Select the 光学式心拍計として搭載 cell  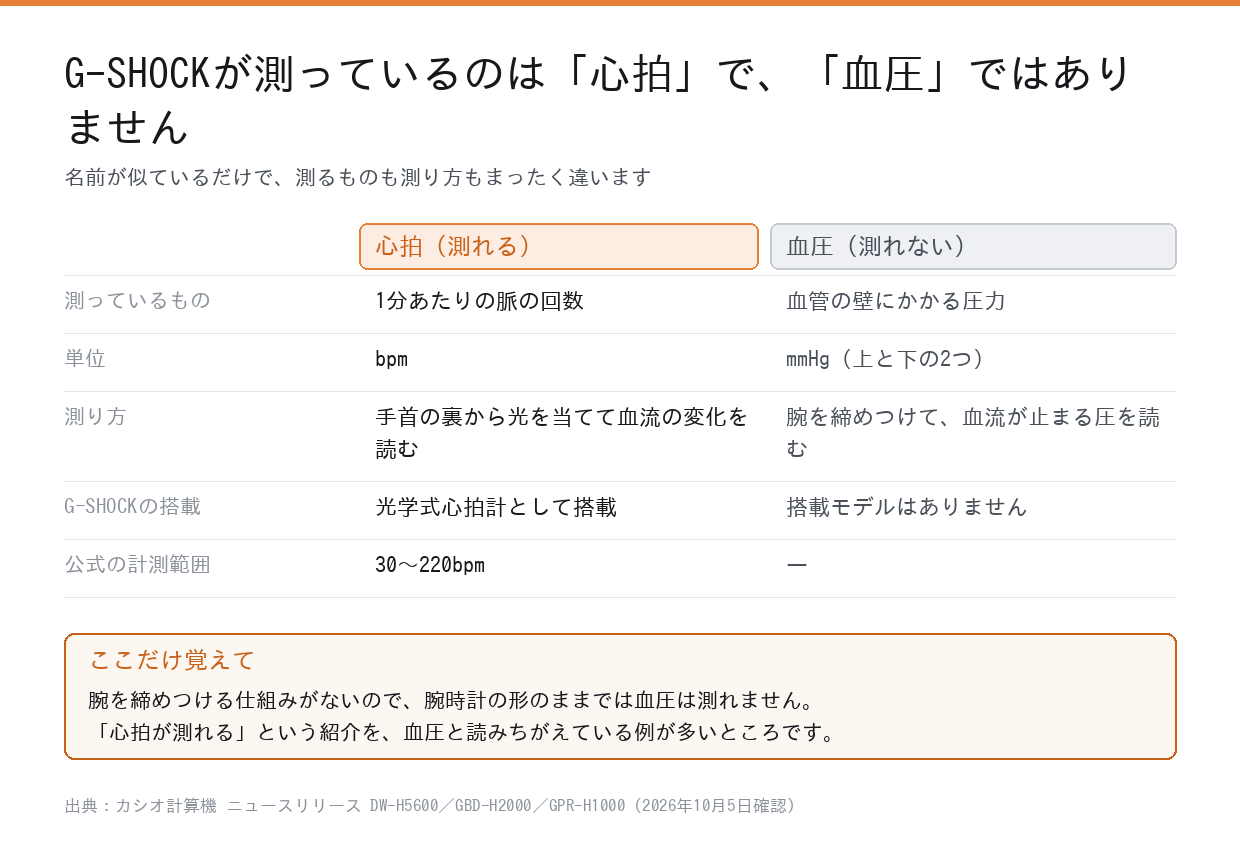pyautogui.click(x=496, y=507)
